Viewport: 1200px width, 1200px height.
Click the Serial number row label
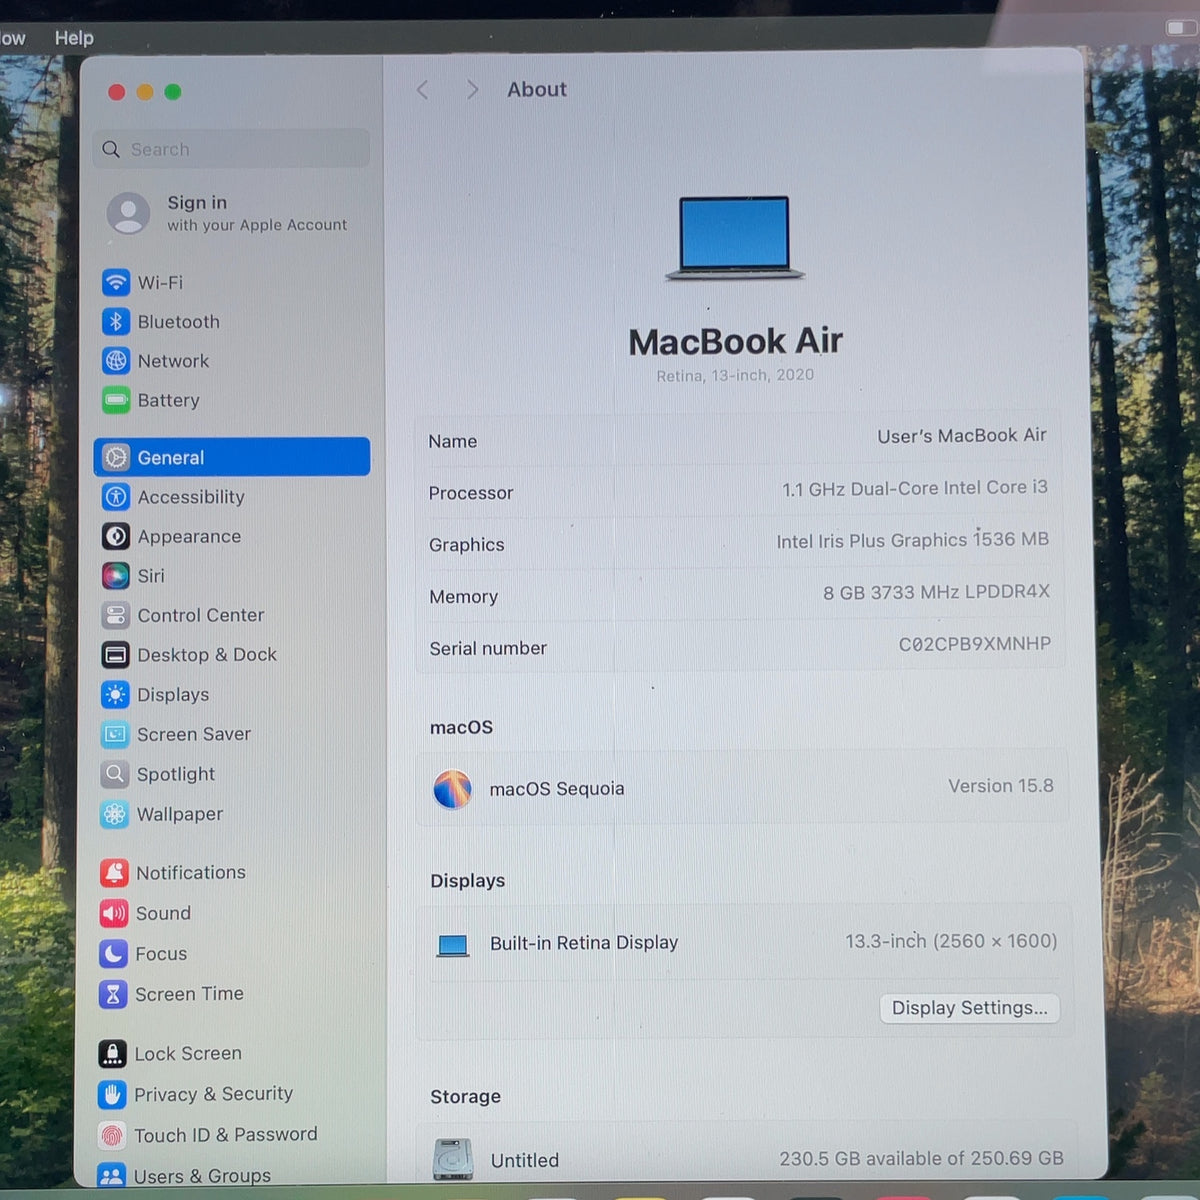(x=488, y=648)
